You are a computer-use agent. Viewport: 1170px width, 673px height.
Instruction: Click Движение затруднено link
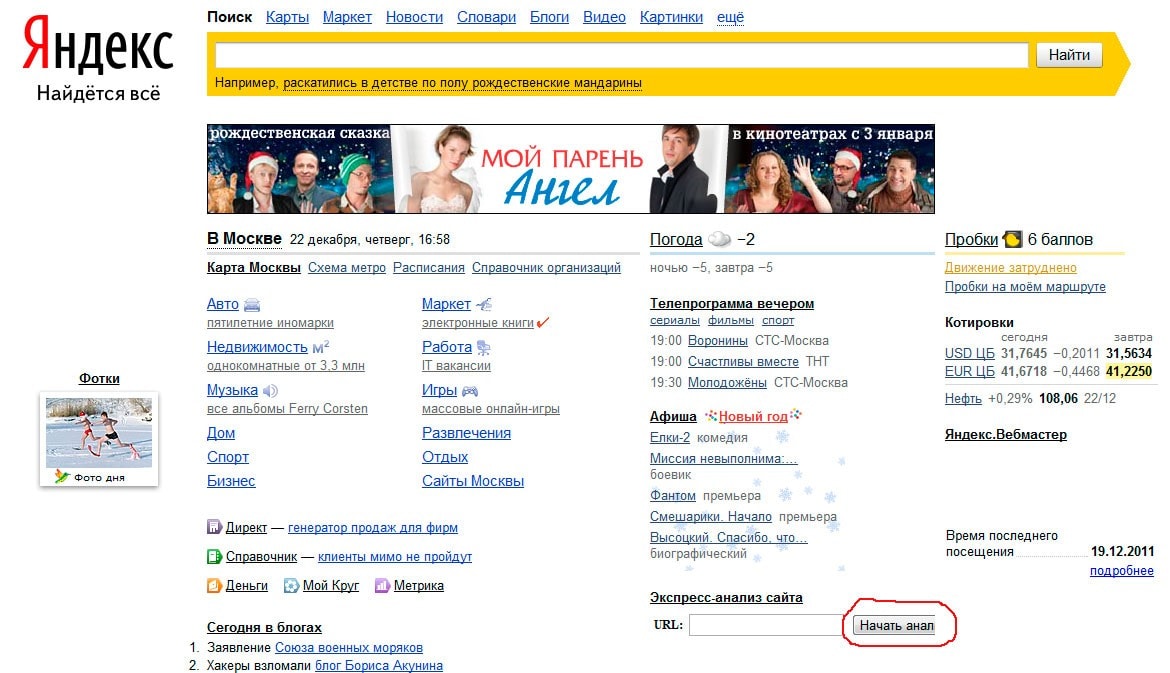click(1011, 268)
